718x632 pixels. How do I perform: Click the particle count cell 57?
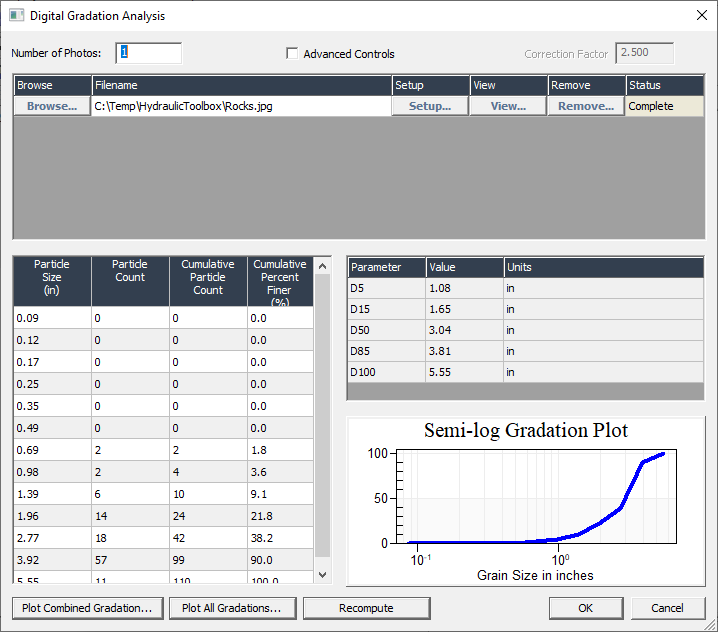pyautogui.click(x=130, y=560)
